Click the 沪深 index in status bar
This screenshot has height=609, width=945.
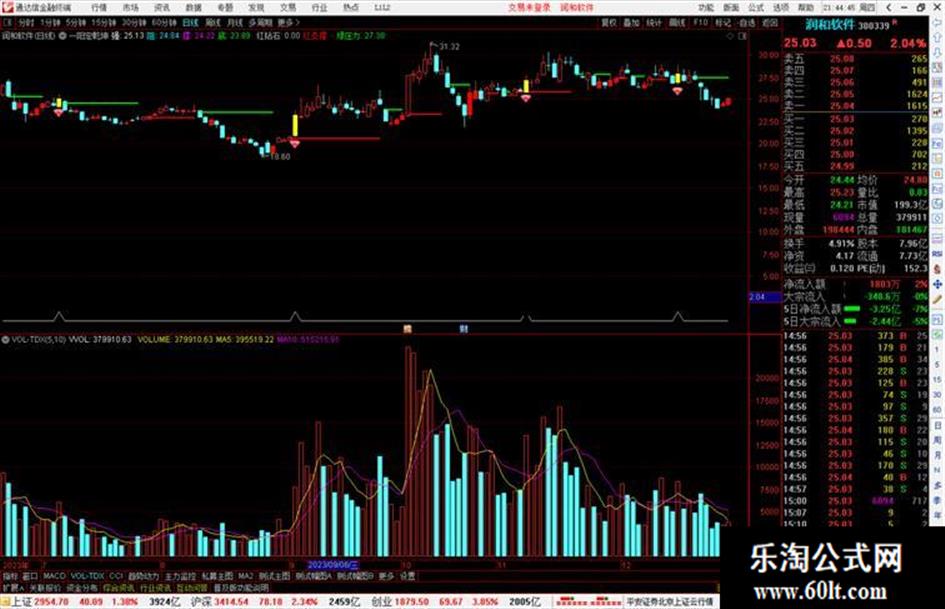201,602
